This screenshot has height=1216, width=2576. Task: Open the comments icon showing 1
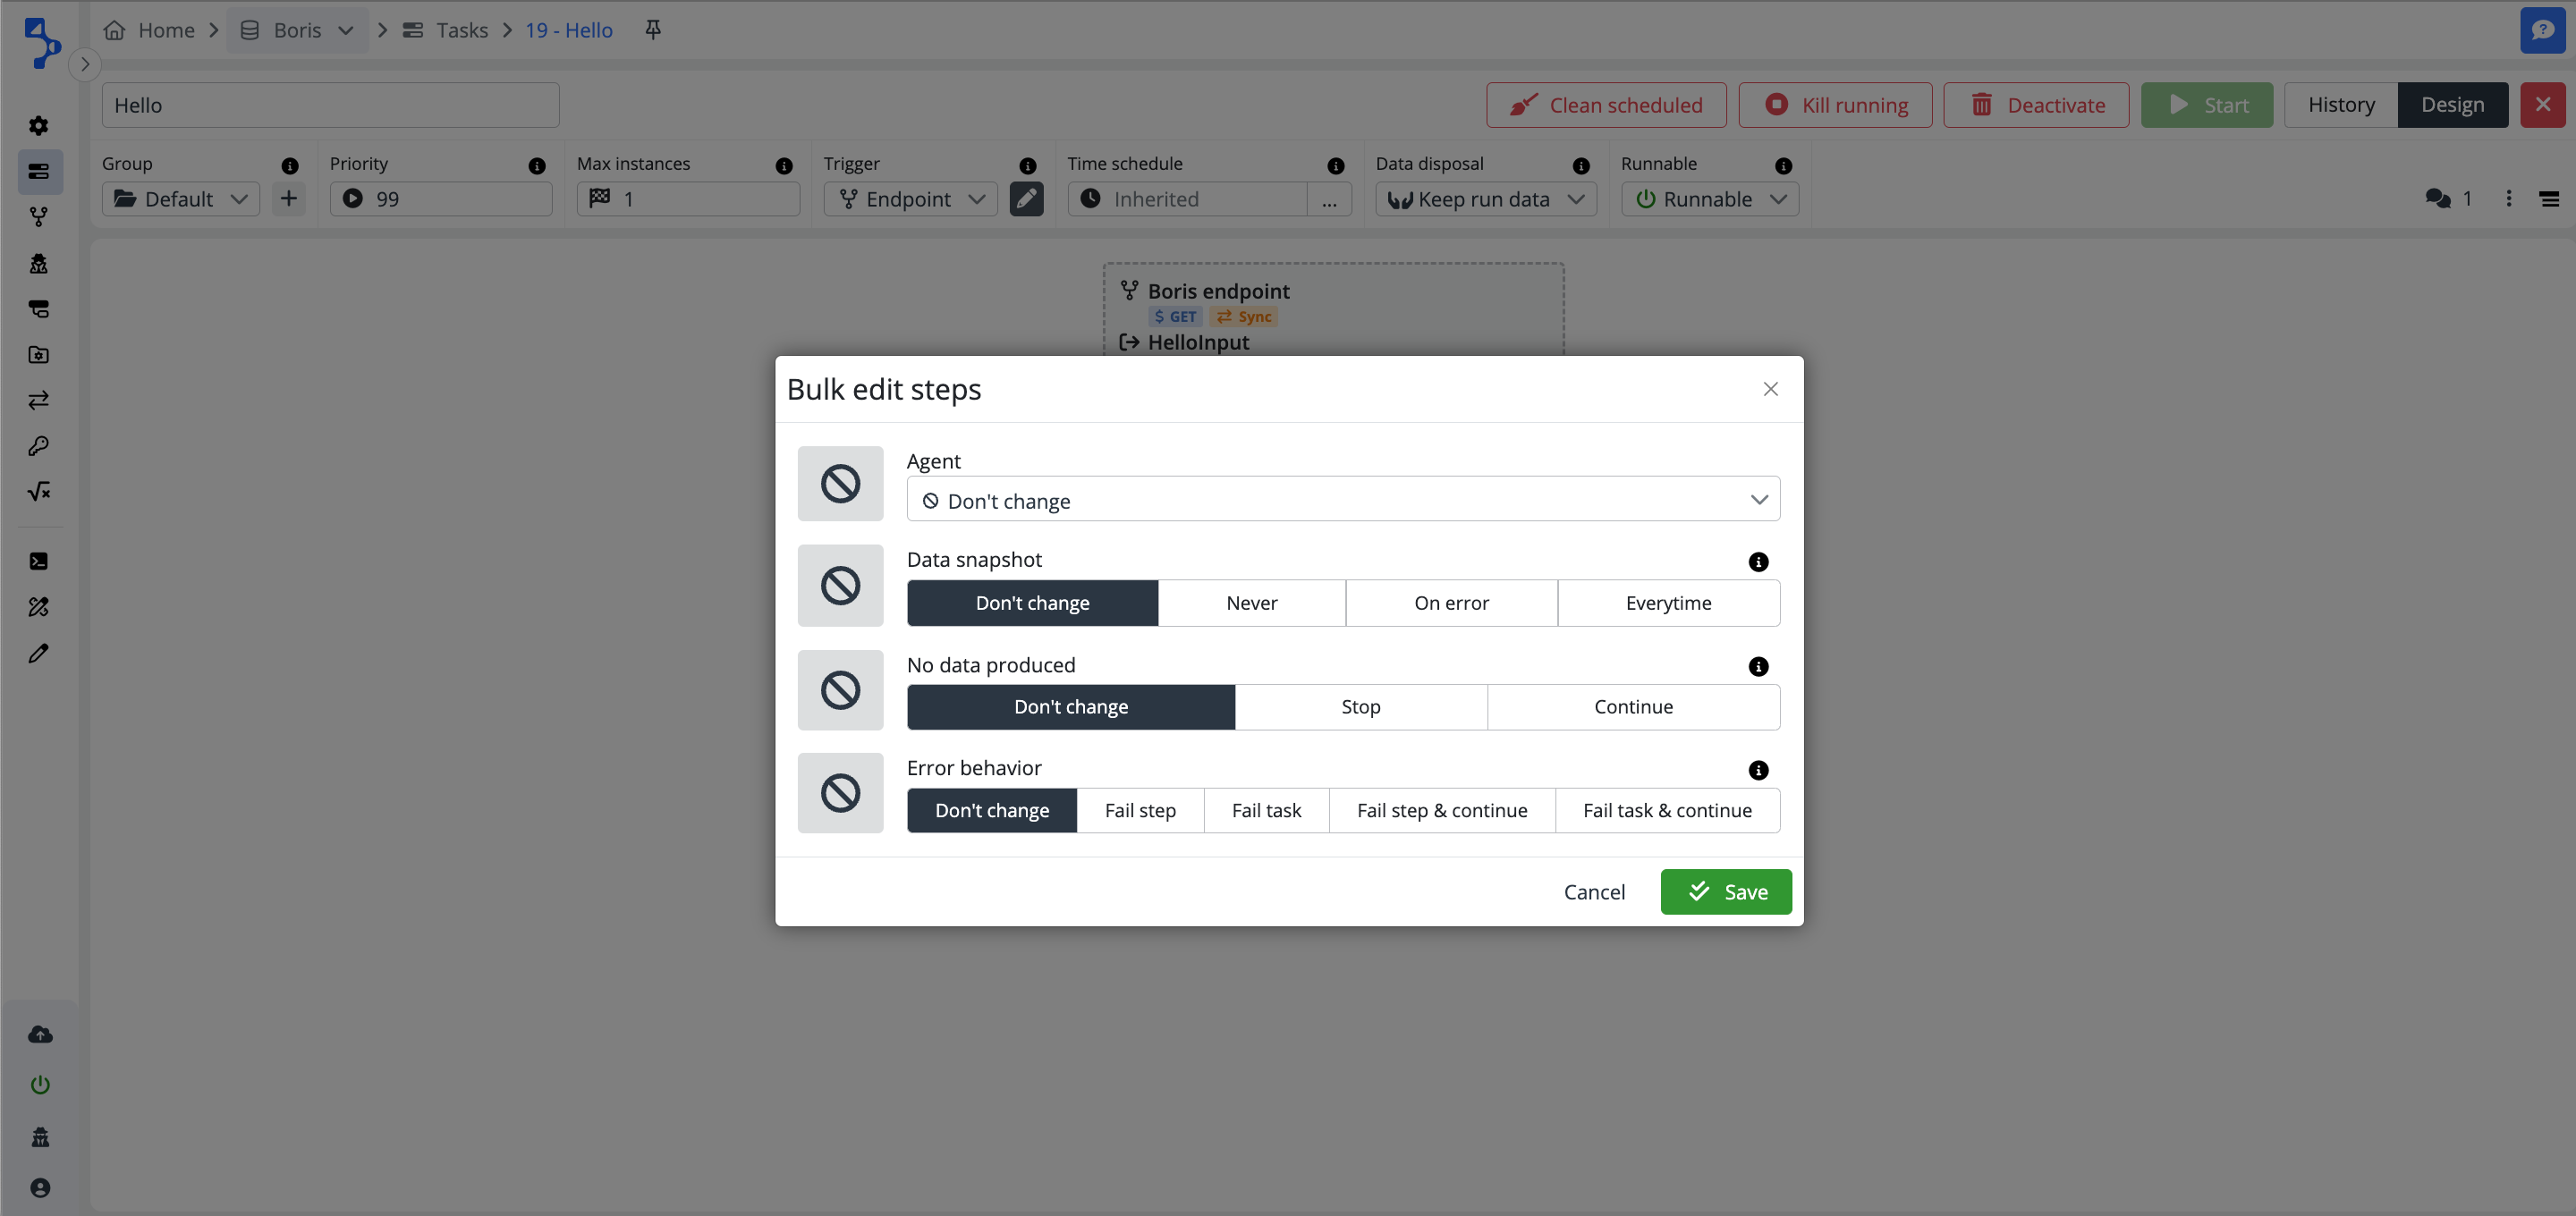[2438, 199]
